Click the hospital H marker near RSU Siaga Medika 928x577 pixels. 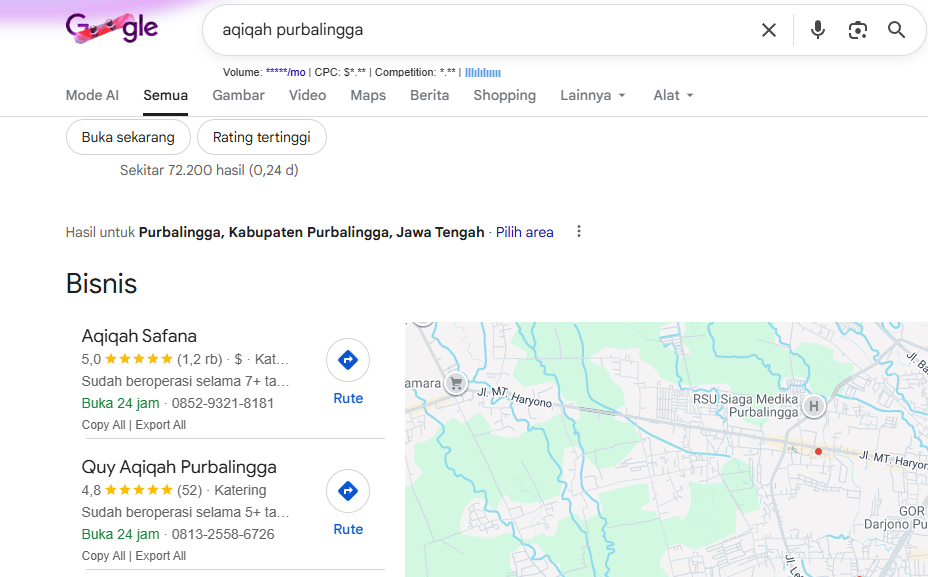tap(813, 406)
